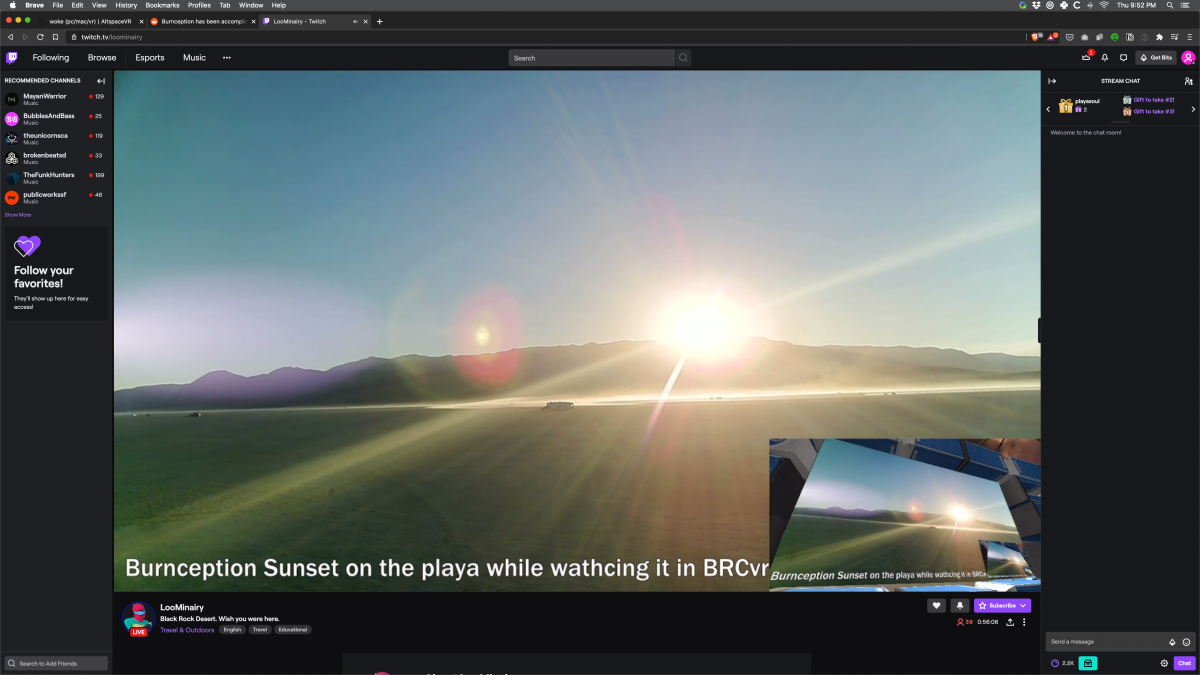Open chat settings gear icon

(1164, 663)
